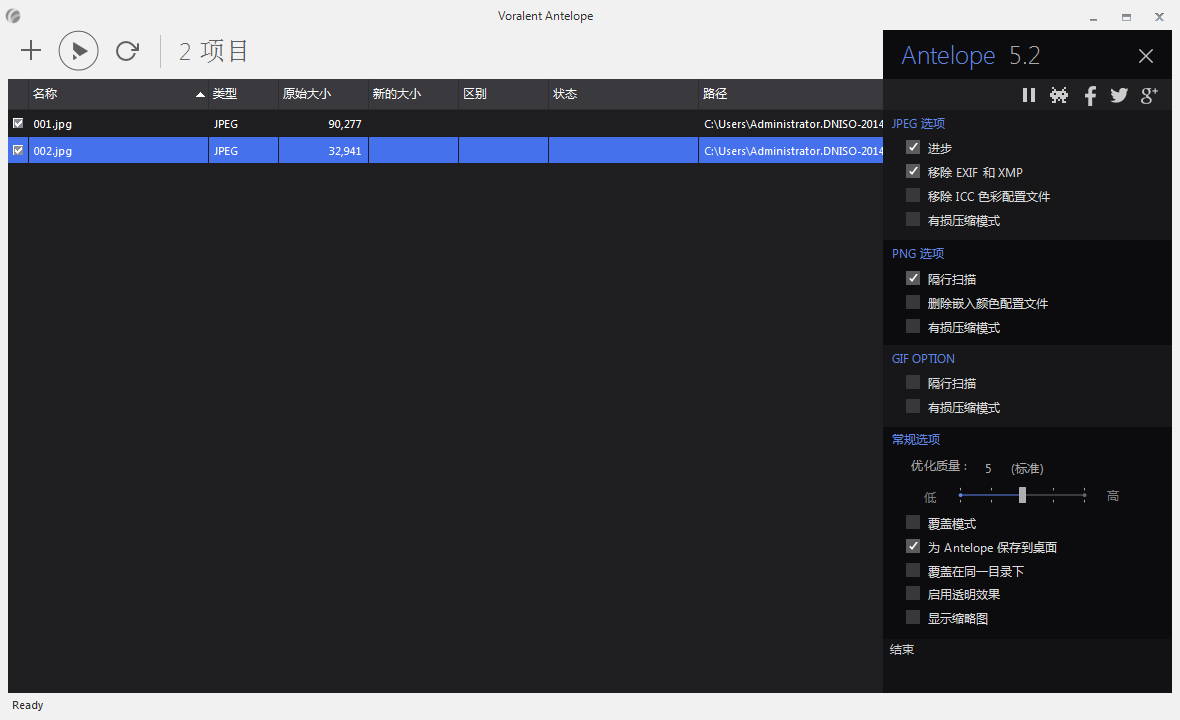Enable 显示缩略图 checkbox
This screenshot has height=720, width=1180.
click(x=913, y=617)
